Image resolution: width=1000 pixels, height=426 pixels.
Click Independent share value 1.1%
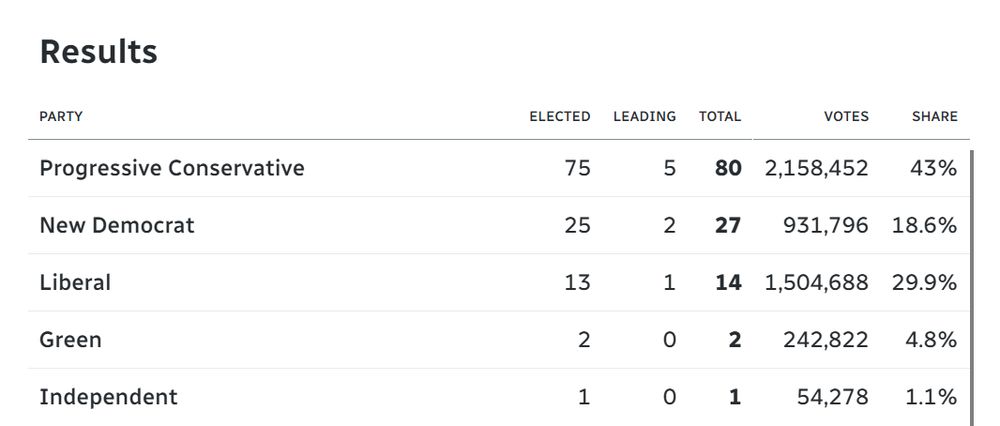coord(930,397)
